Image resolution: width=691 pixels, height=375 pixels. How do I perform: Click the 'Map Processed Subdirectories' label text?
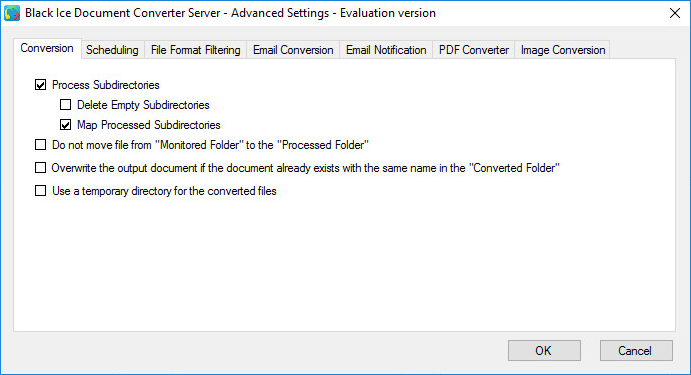pyautogui.click(x=149, y=125)
